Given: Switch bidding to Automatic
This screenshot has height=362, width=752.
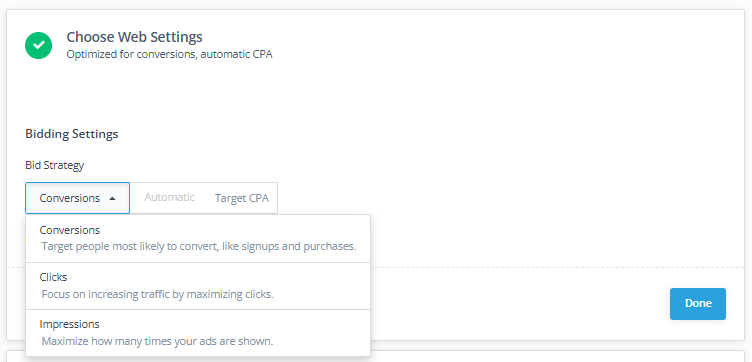Looking at the screenshot, I should 169,198.
